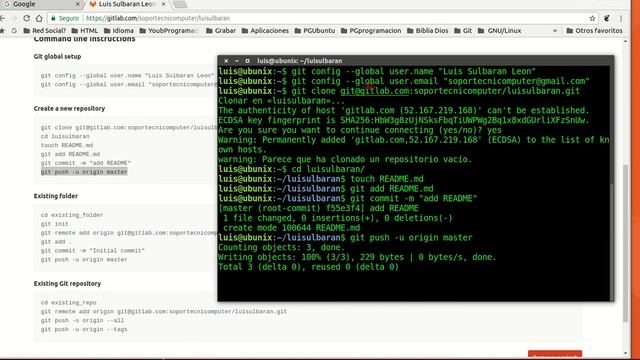
Task: Go to browser home page icon
Action: 39,18
